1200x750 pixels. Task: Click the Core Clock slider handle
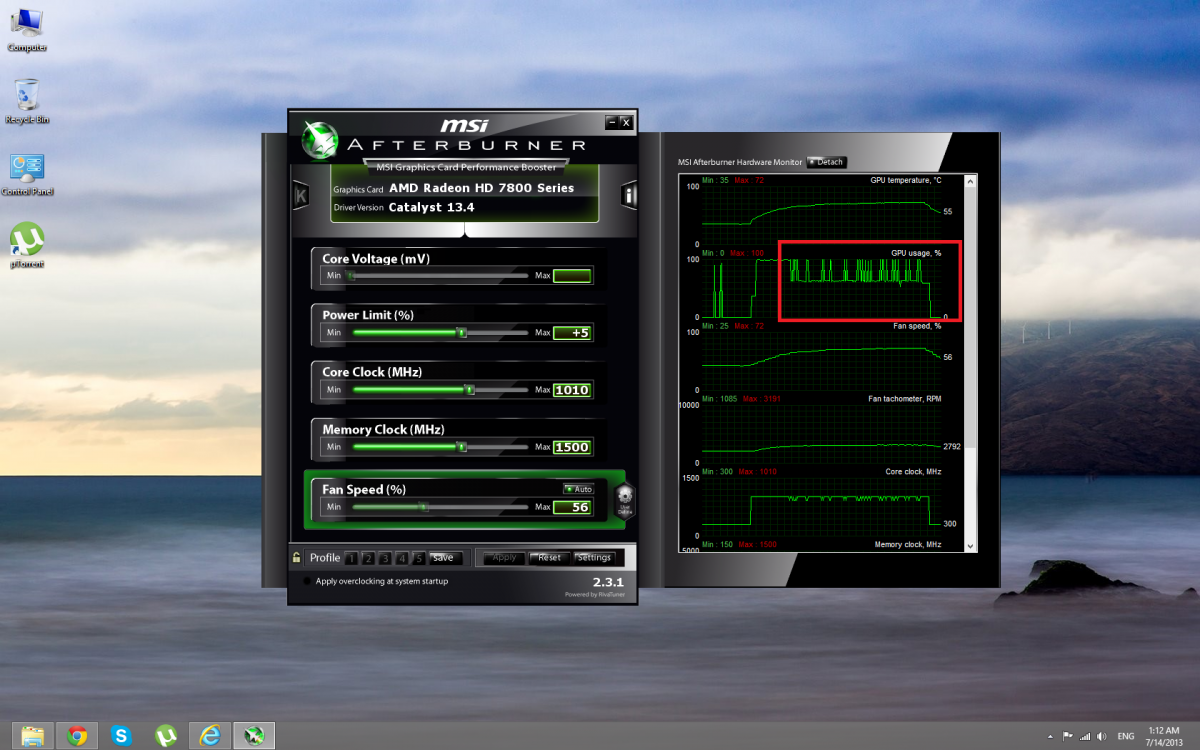pos(469,389)
